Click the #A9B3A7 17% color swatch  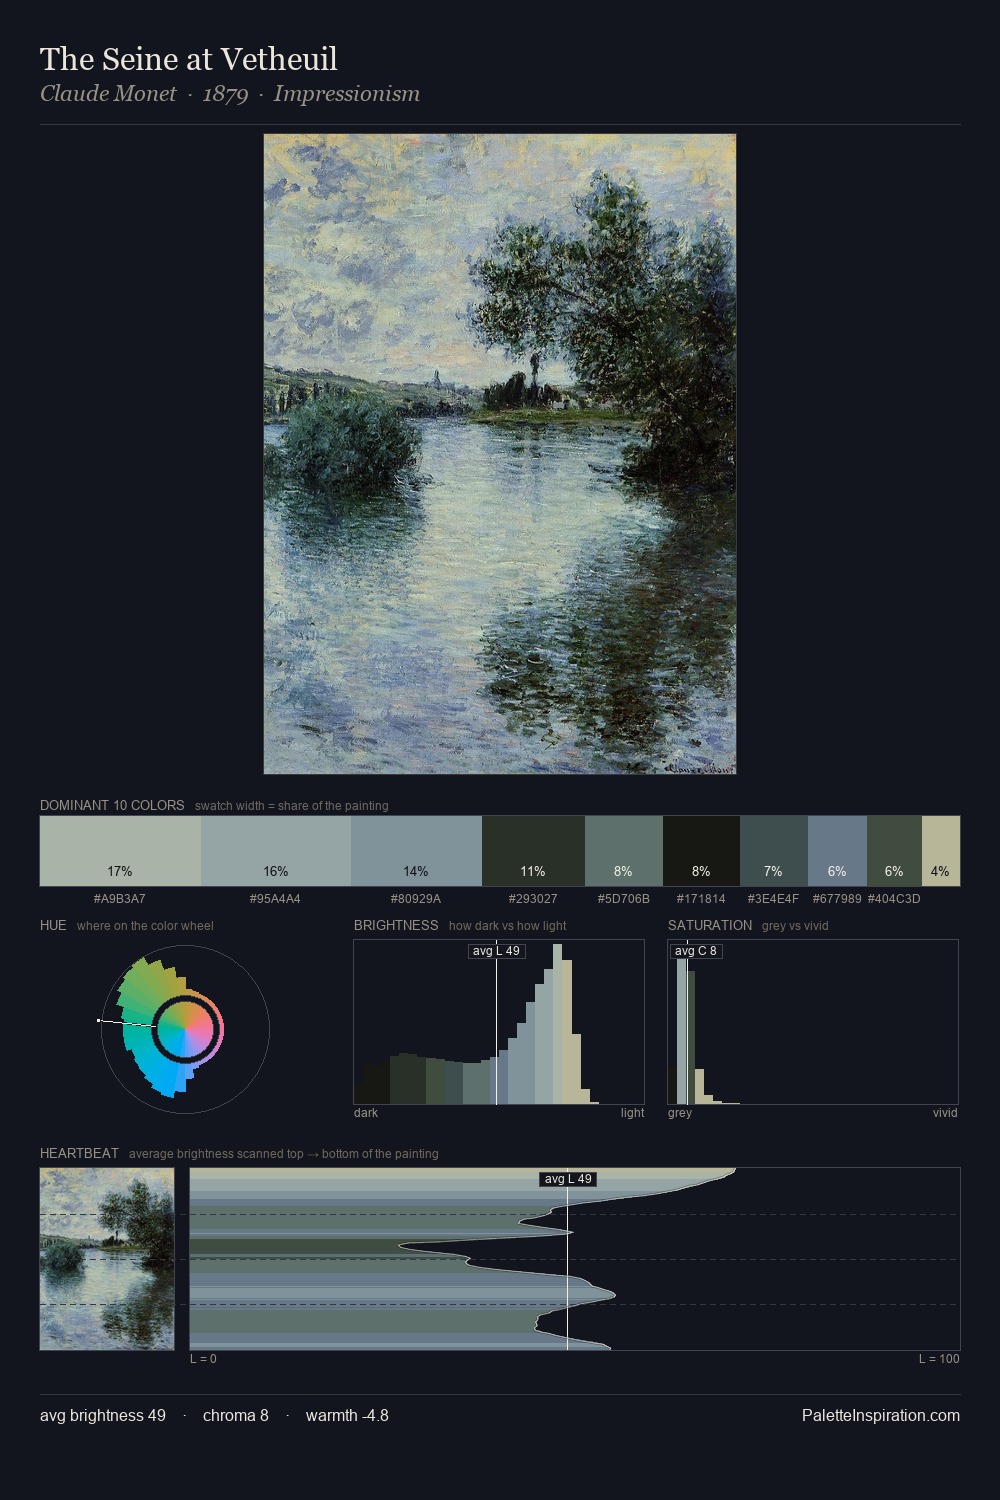pos(120,851)
